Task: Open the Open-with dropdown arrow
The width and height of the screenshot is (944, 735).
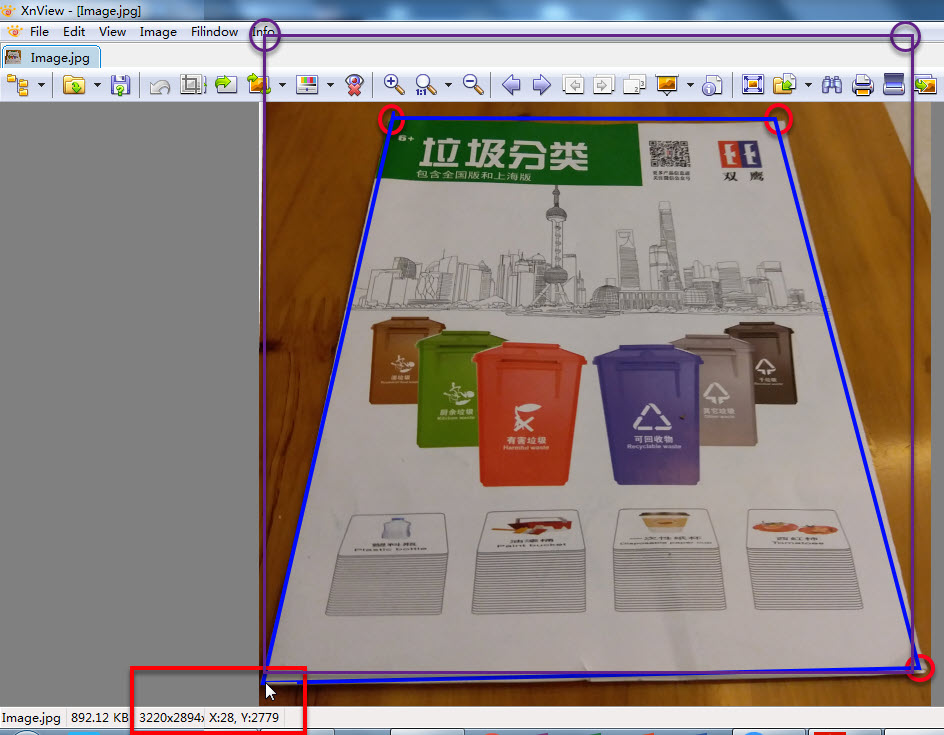Action: point(806,84)
